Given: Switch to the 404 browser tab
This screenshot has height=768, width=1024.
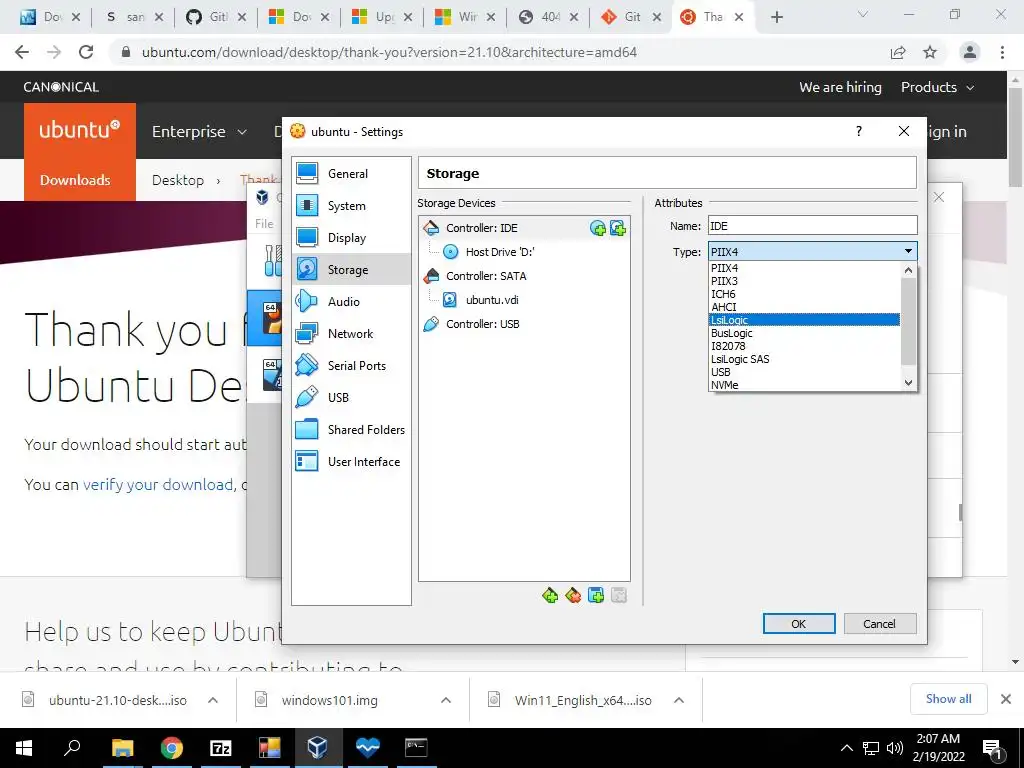Looking at the screenshot, I should (x=548, y=17).
